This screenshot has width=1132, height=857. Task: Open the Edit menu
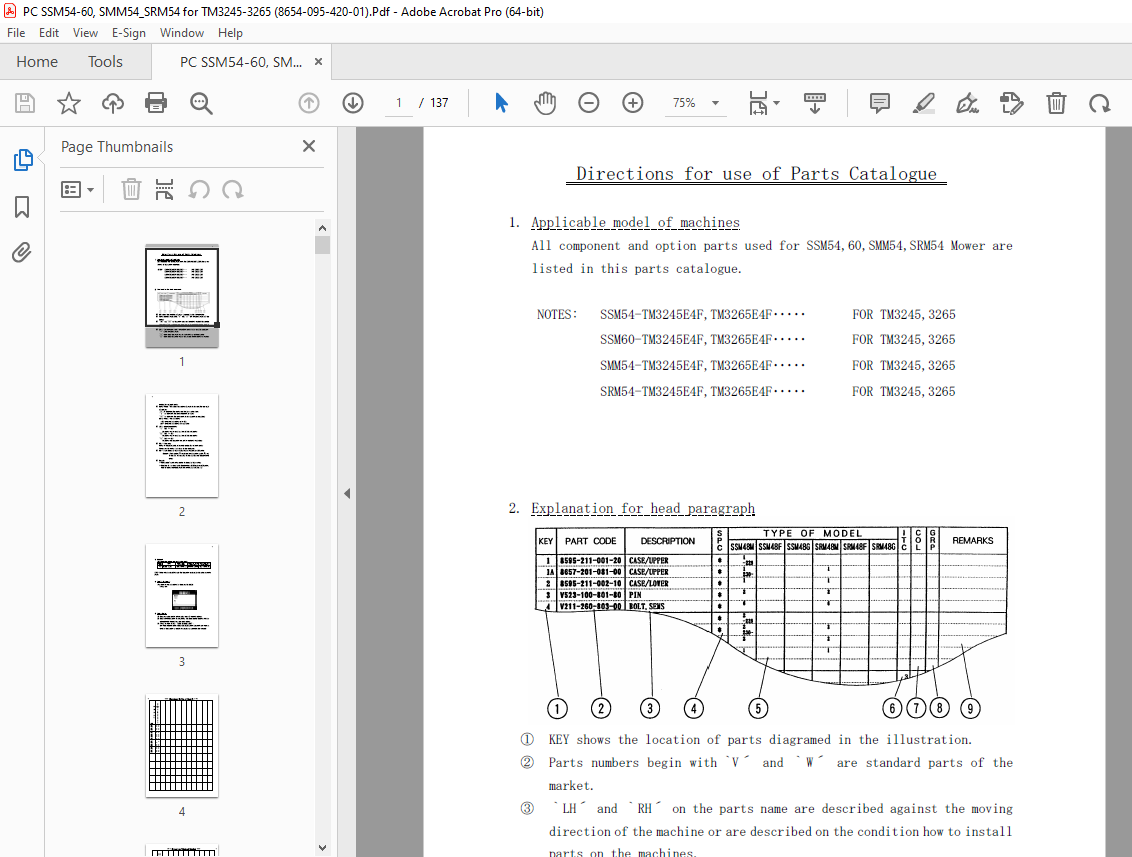point(49,32)
